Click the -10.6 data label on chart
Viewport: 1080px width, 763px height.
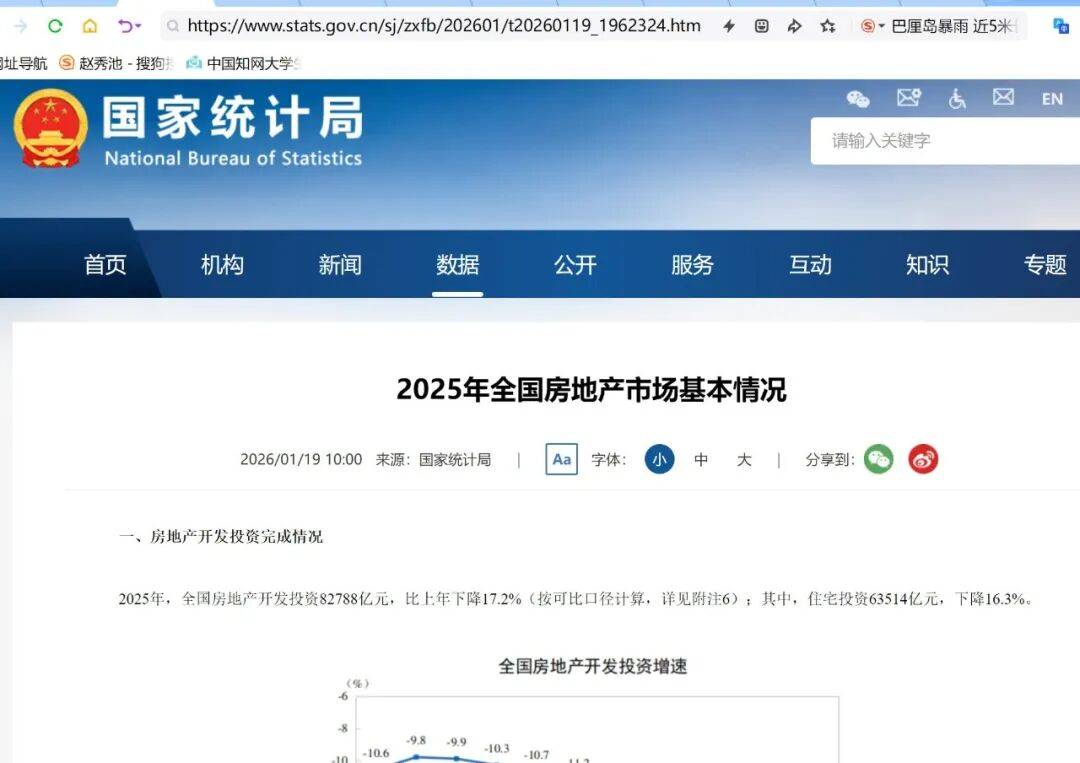click(376, 753)
